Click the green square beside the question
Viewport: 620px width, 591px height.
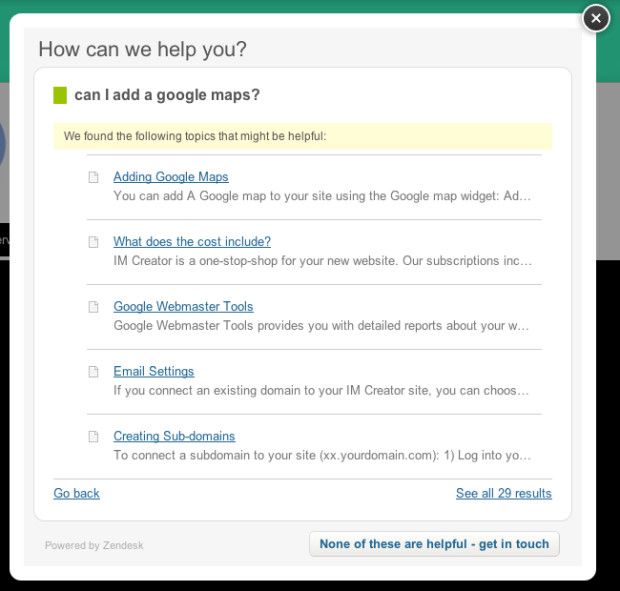pyautogui.click(x=60, y=95)
